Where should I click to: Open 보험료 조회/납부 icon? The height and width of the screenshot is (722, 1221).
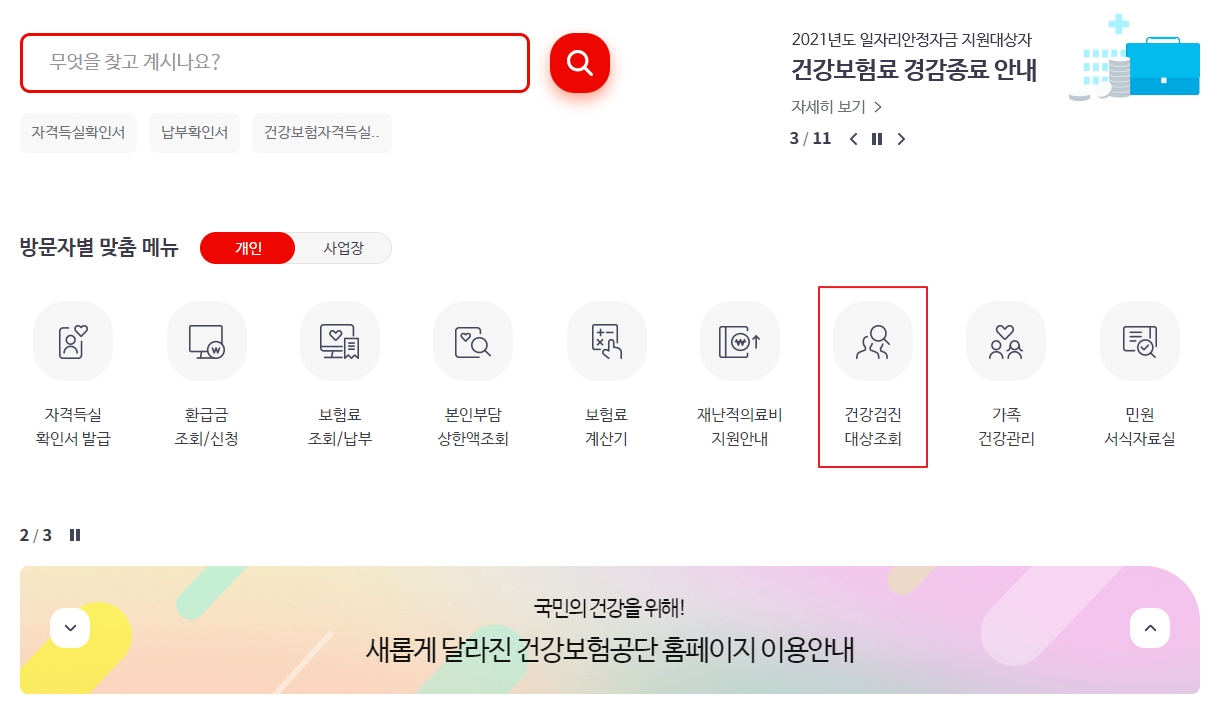coord(340,341)
